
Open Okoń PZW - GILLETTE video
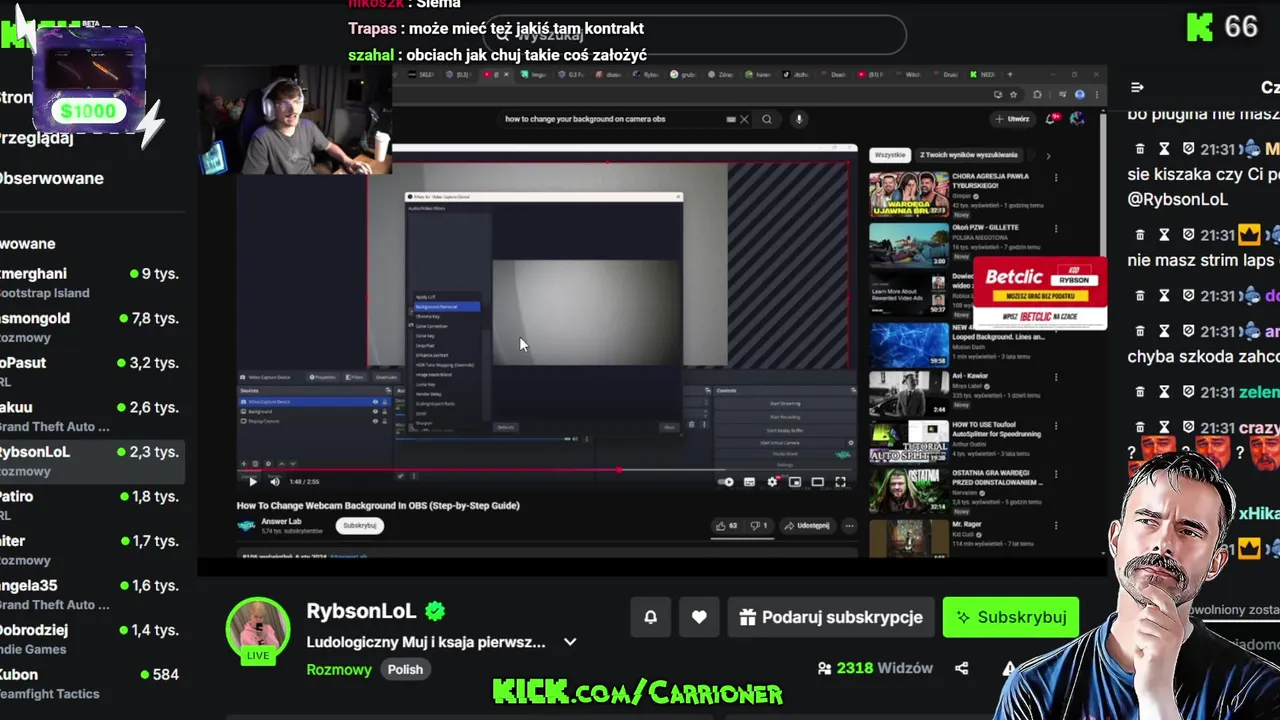(x=908, y=244)
